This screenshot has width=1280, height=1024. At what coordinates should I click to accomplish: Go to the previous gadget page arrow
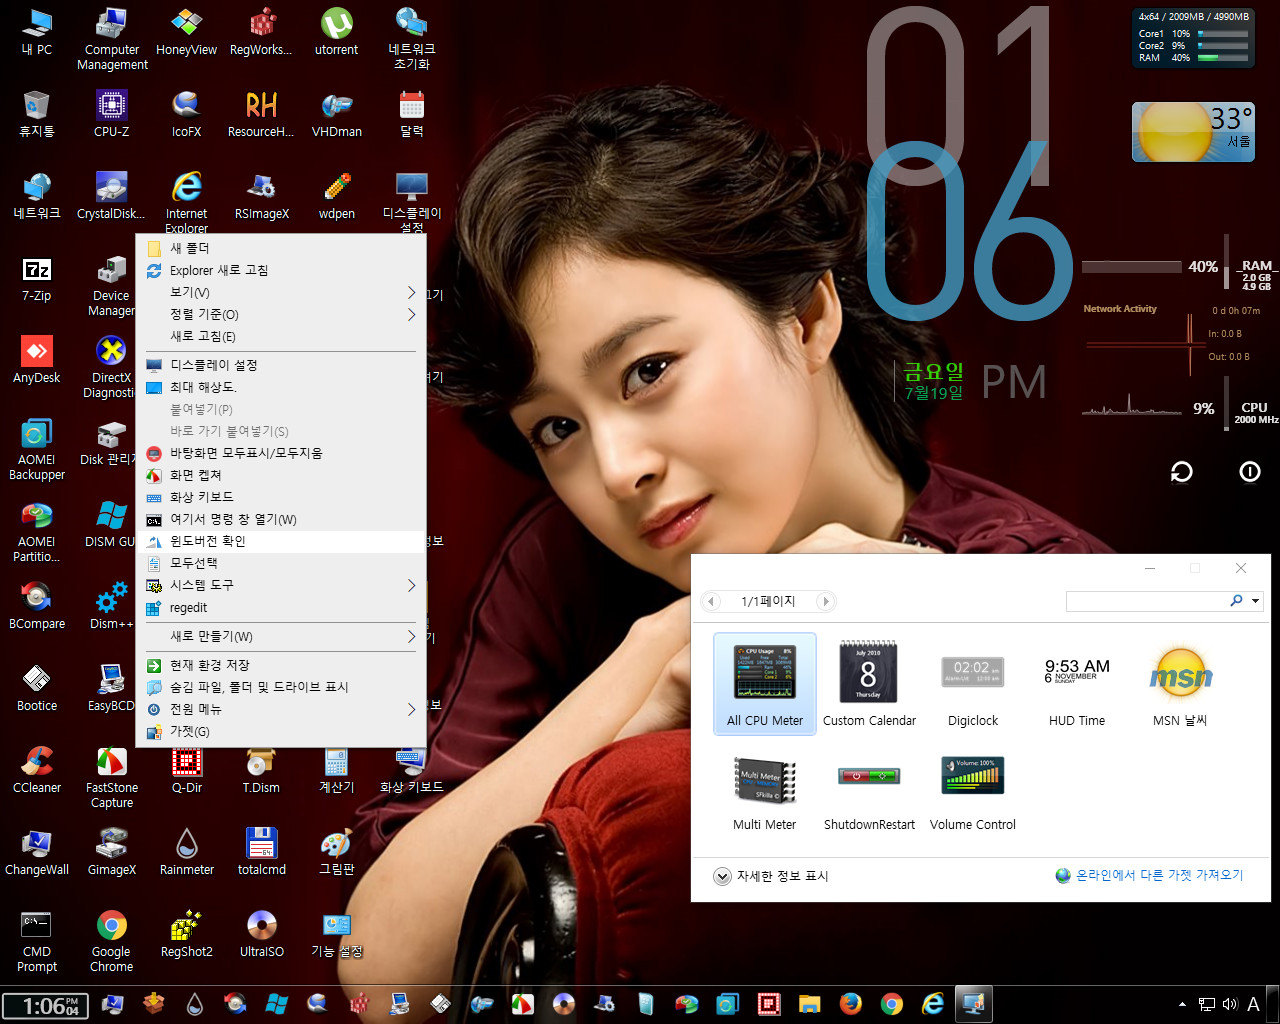[711, 601]
